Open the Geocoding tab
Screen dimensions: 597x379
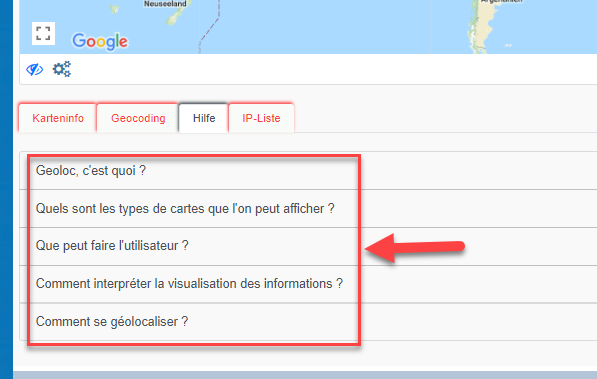(x=138, y=118)
